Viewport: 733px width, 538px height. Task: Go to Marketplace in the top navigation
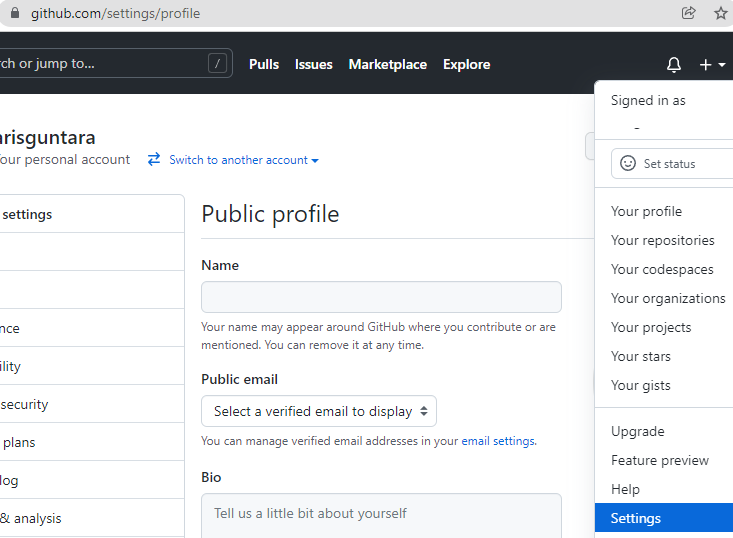(388, 64)
